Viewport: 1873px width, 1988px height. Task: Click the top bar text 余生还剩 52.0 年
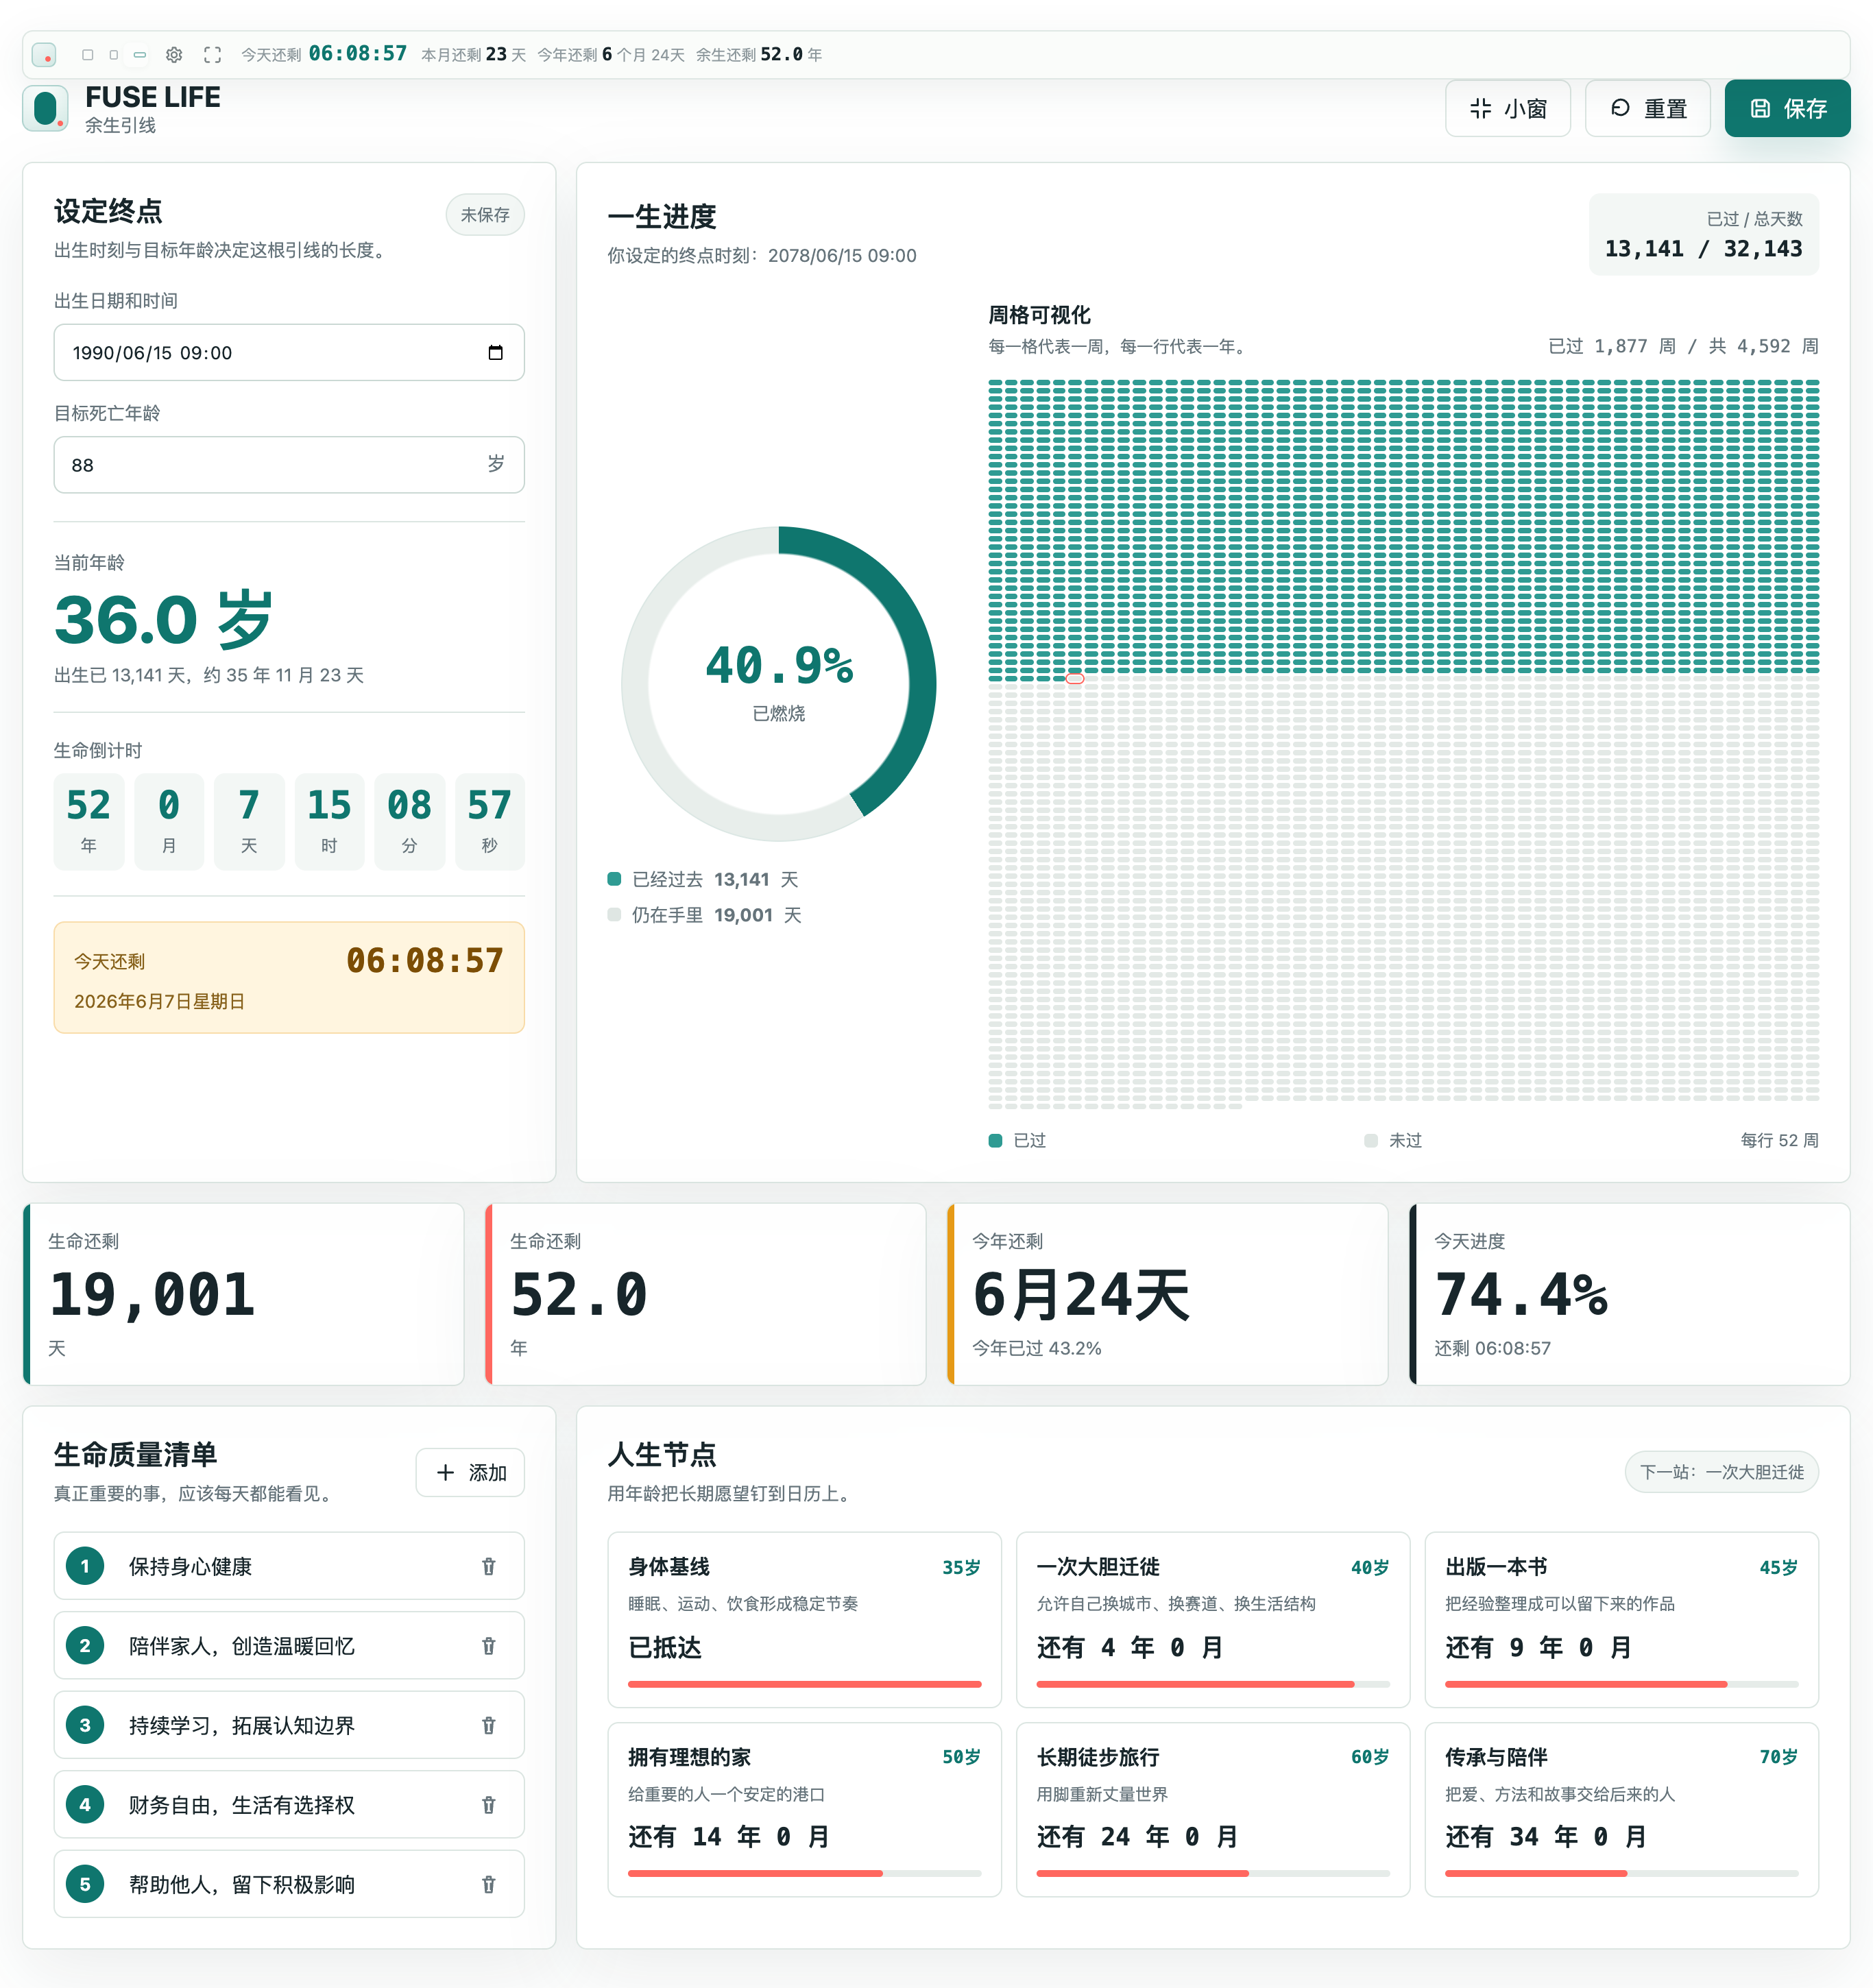(x=759, y=55)
